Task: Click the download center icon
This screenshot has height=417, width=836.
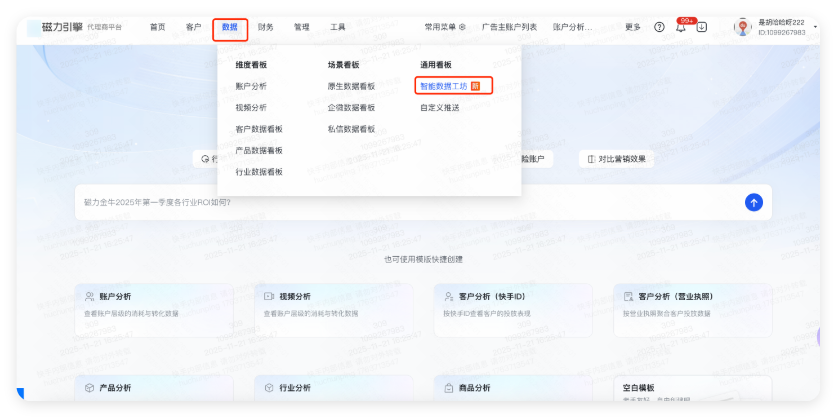Action: 702,27
